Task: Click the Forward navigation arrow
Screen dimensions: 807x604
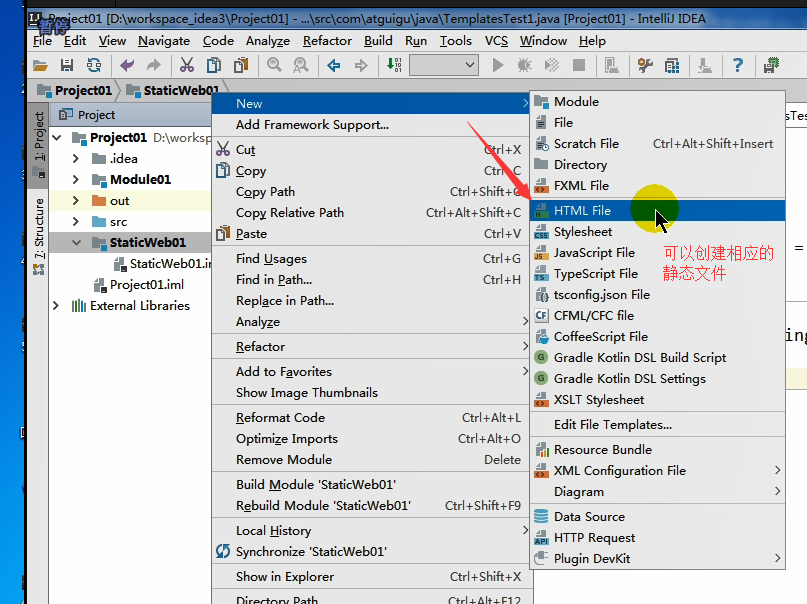Action: [x=361, y=65]
